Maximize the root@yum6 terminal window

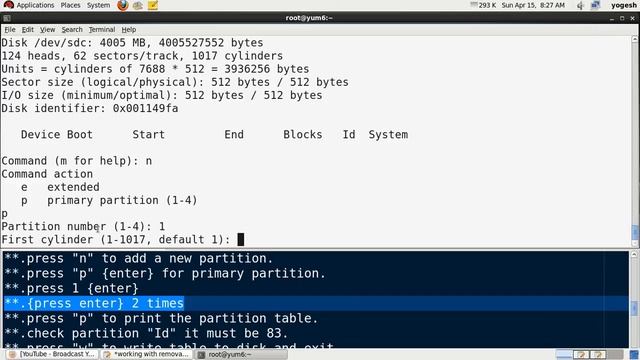click(x=622, y=18)
